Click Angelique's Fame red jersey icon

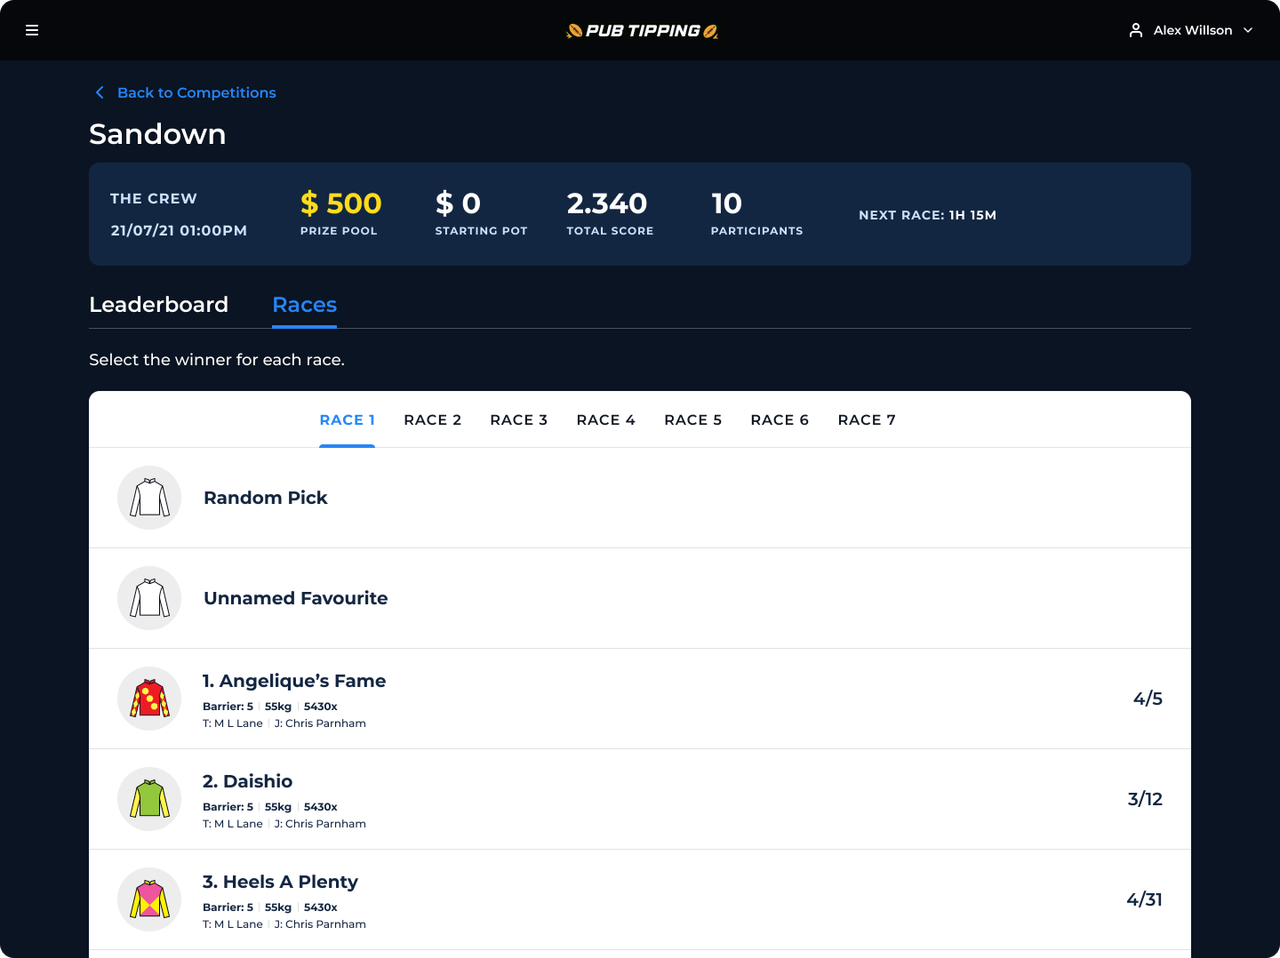tap(149, 699)
